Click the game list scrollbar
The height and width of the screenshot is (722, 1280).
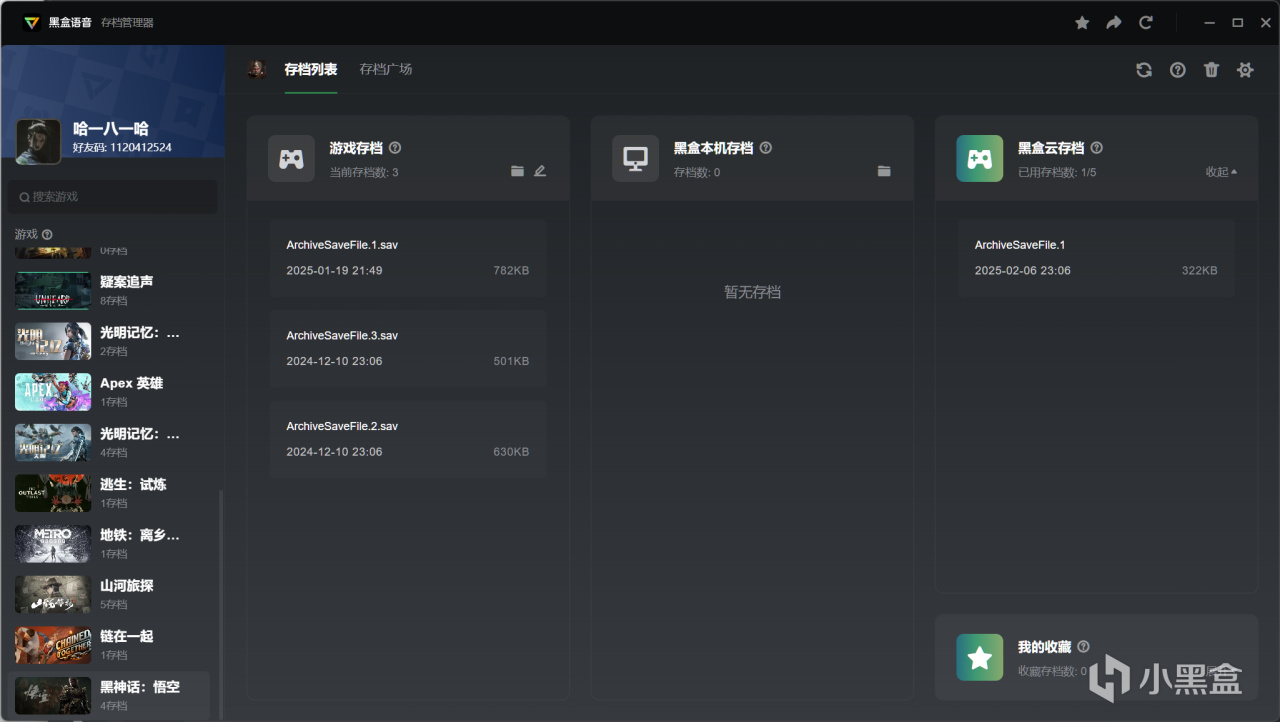point(221,605)
